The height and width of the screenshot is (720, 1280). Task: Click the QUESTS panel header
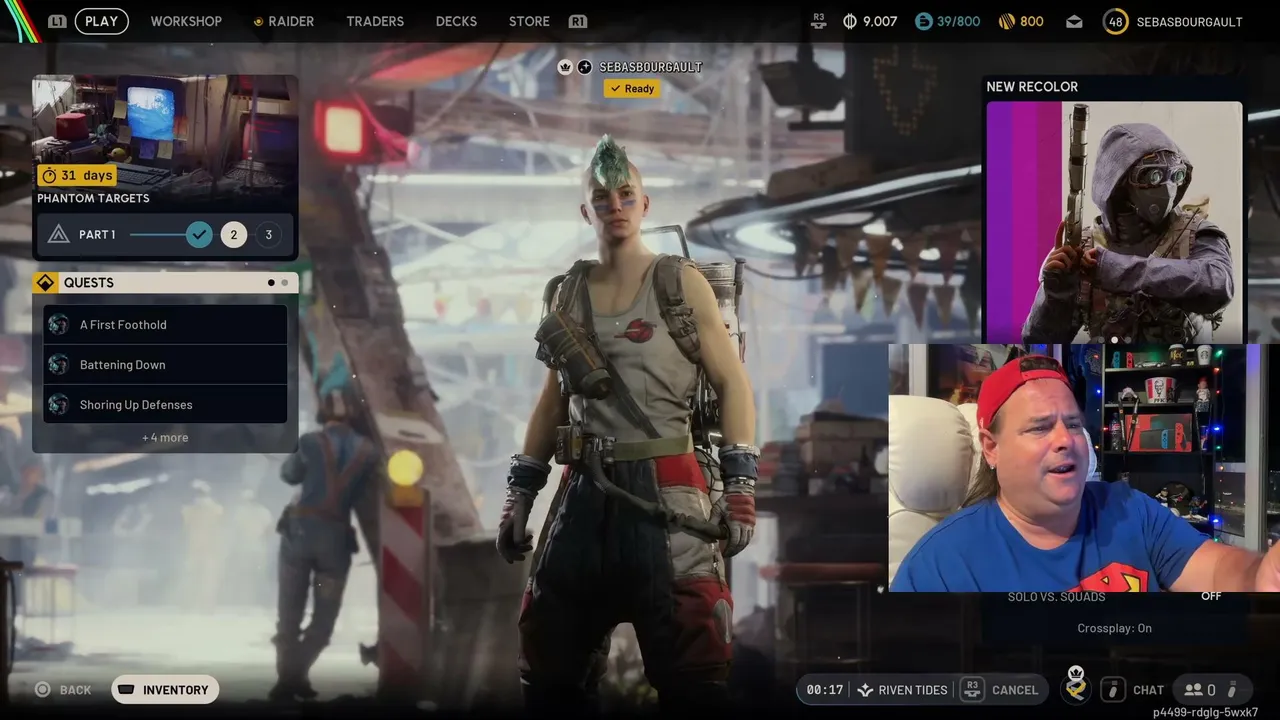point(165,283)
